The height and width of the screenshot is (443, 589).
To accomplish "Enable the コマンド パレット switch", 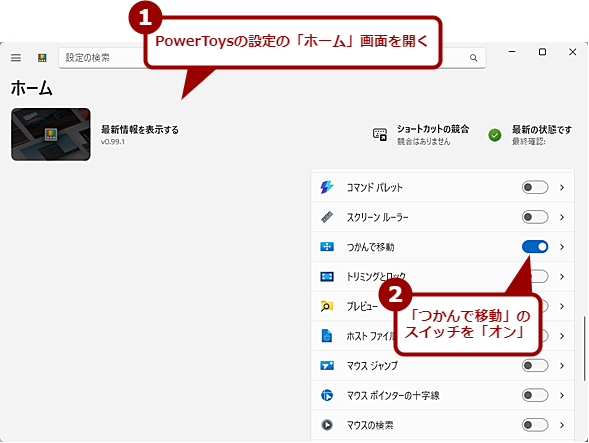I will tap(535, 187).
